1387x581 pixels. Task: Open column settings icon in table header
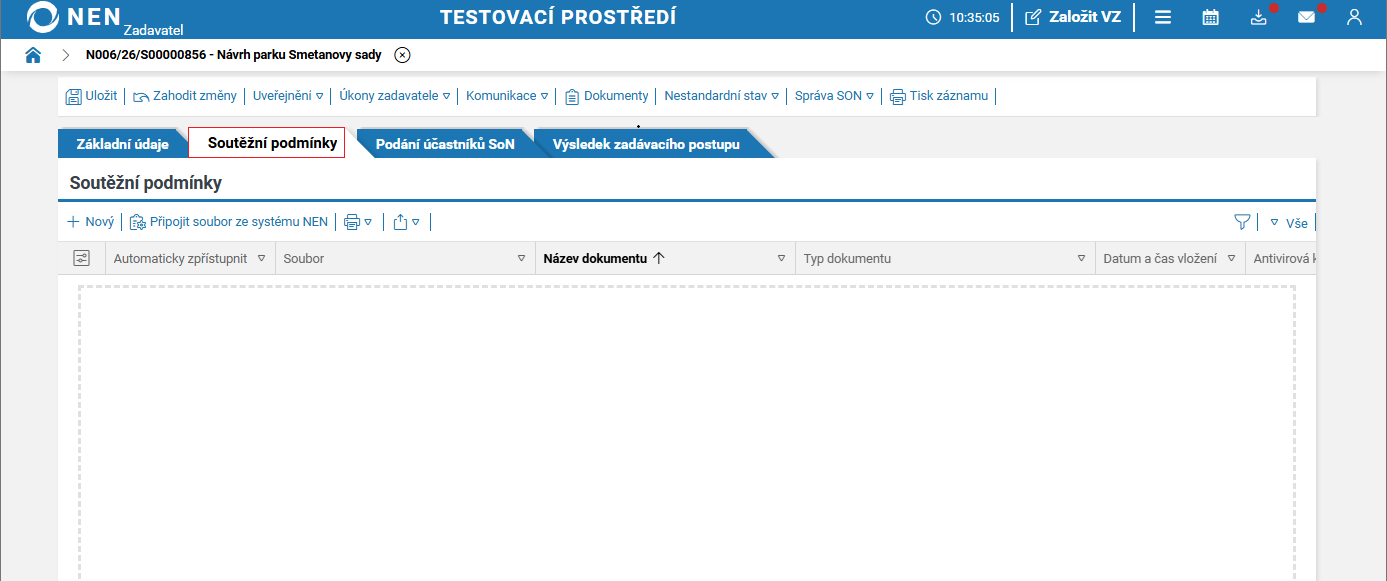(82, 258)
